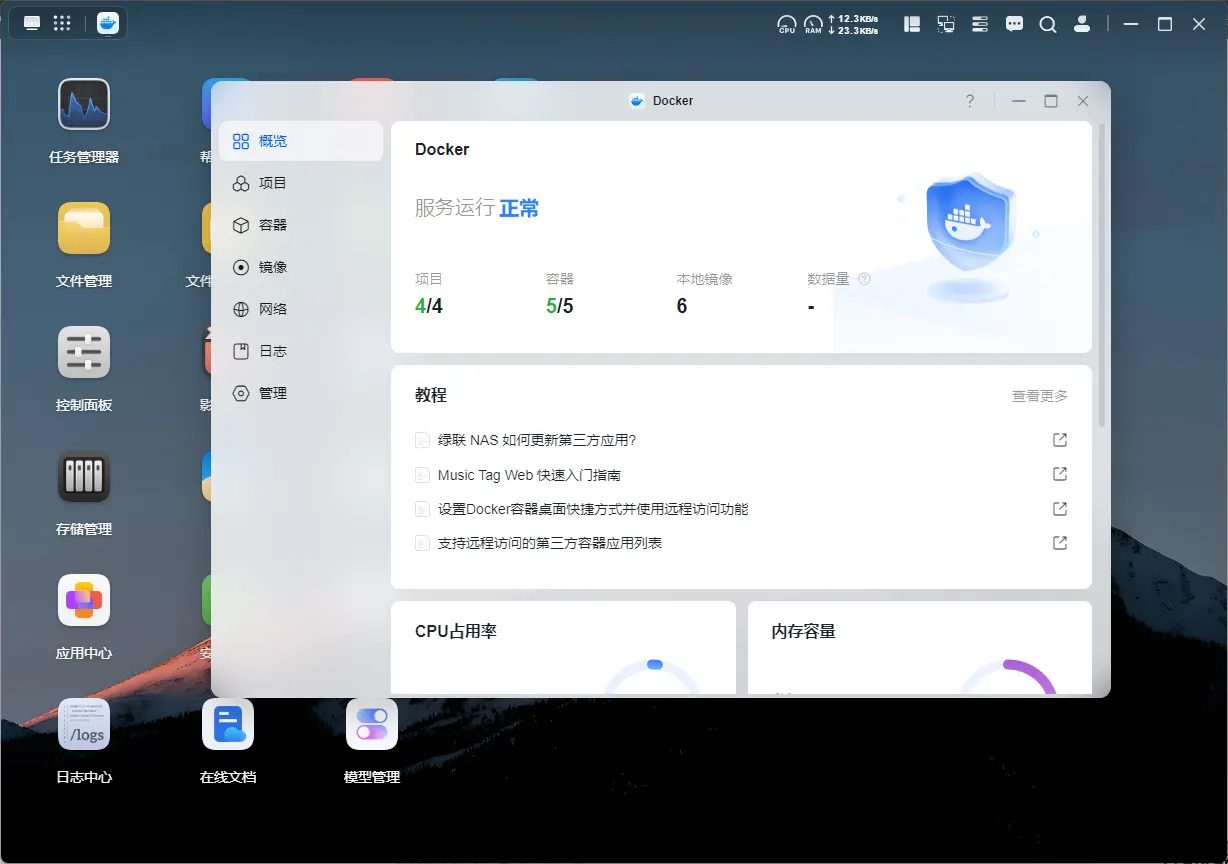Click the RAM usage gauge in top bar
Image resolution: width=1228 pixels, height=864 pixels.
point(813,24)
